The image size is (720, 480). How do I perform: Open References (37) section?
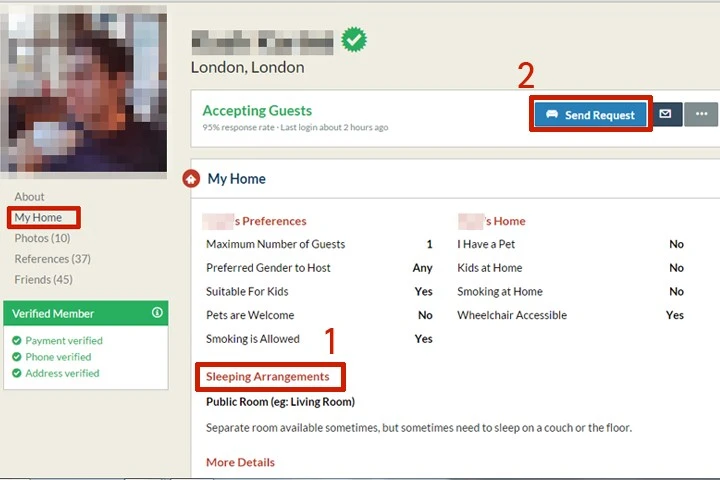pyautogui.click(x=52, y=259)
